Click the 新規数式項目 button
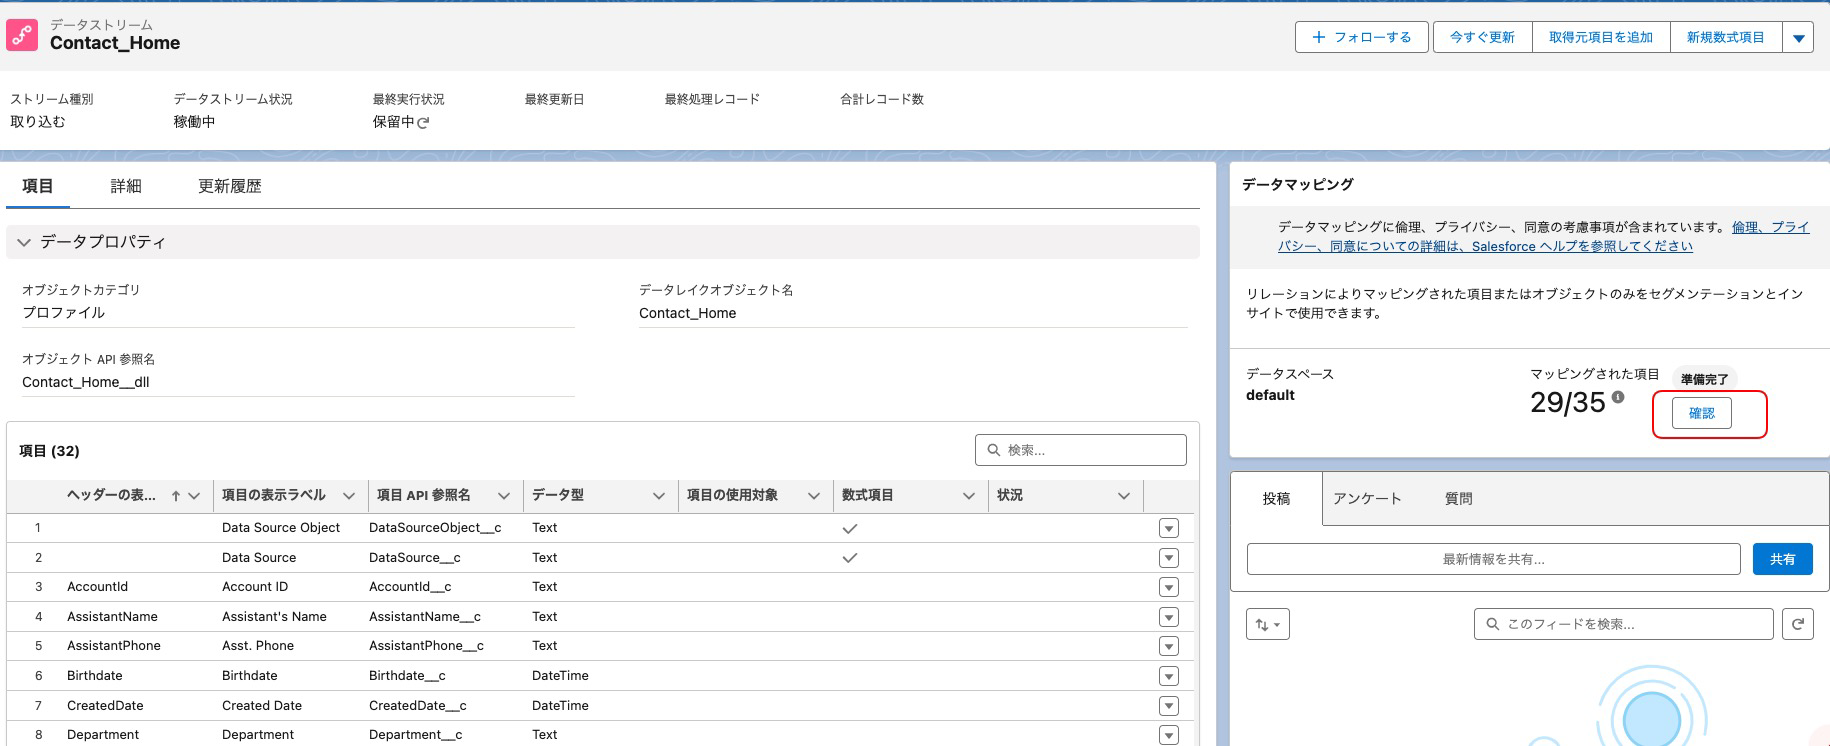1830x746 pixels. (x=1726, y=37)
